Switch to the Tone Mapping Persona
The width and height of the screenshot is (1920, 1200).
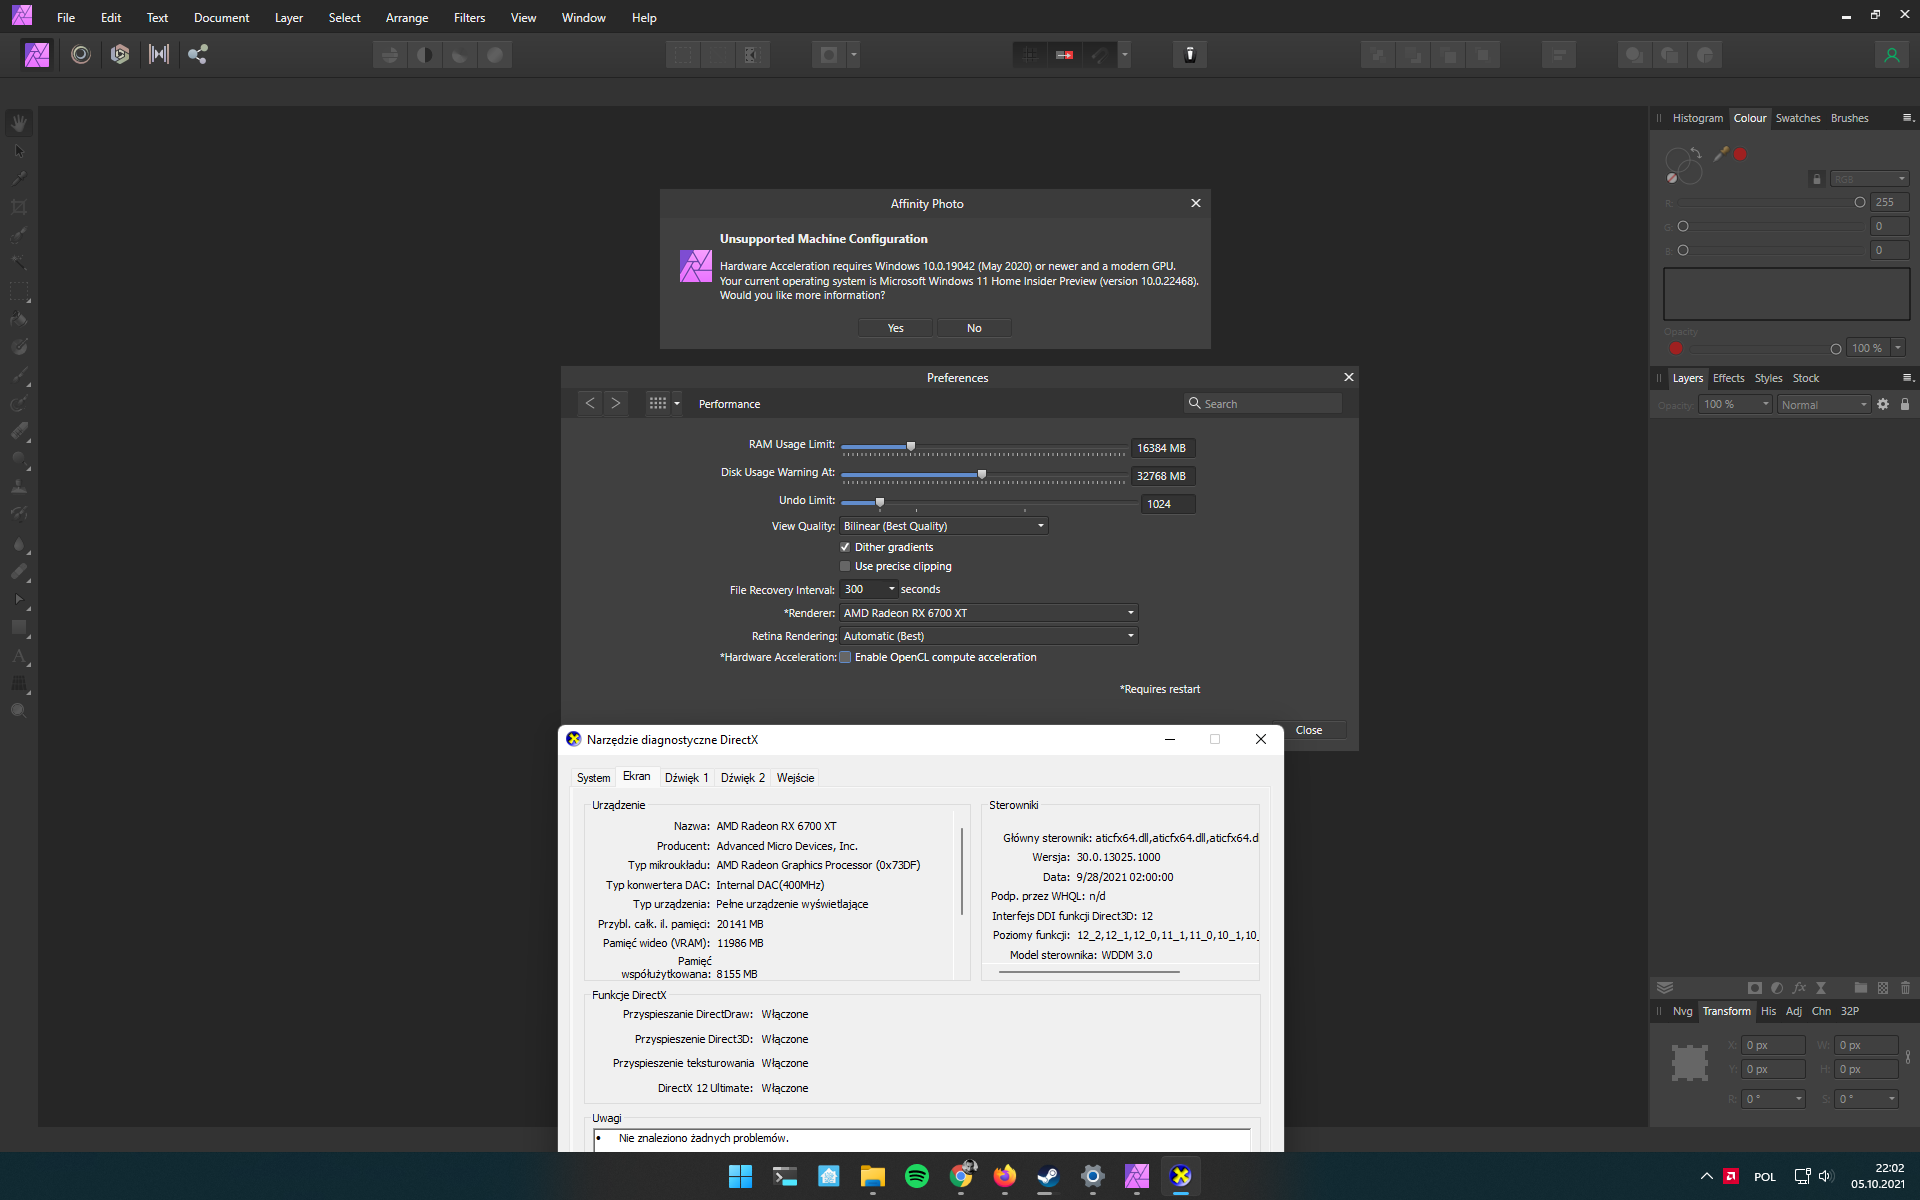pos(159,54)
